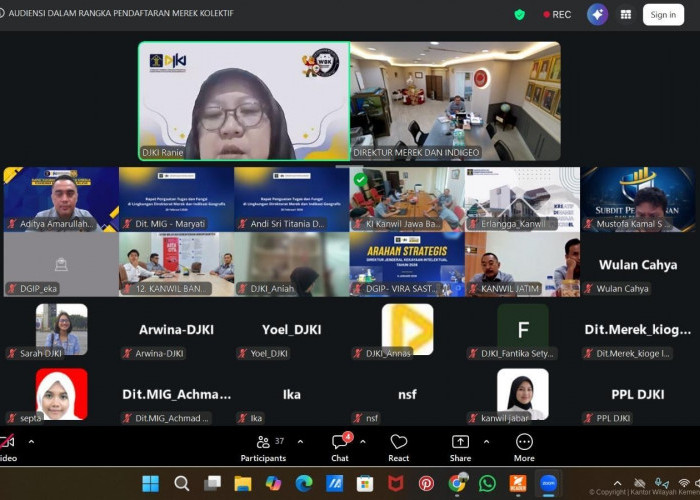Click muted mic icon beside Ika label
This screenshot has height=500, width=700.
click(242, 418)
